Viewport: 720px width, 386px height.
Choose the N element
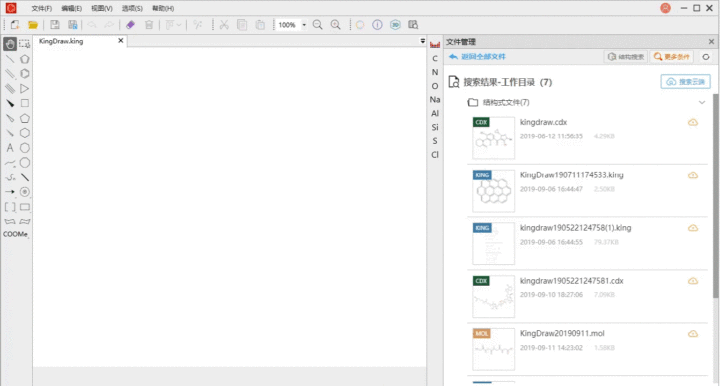click(435, 72)
